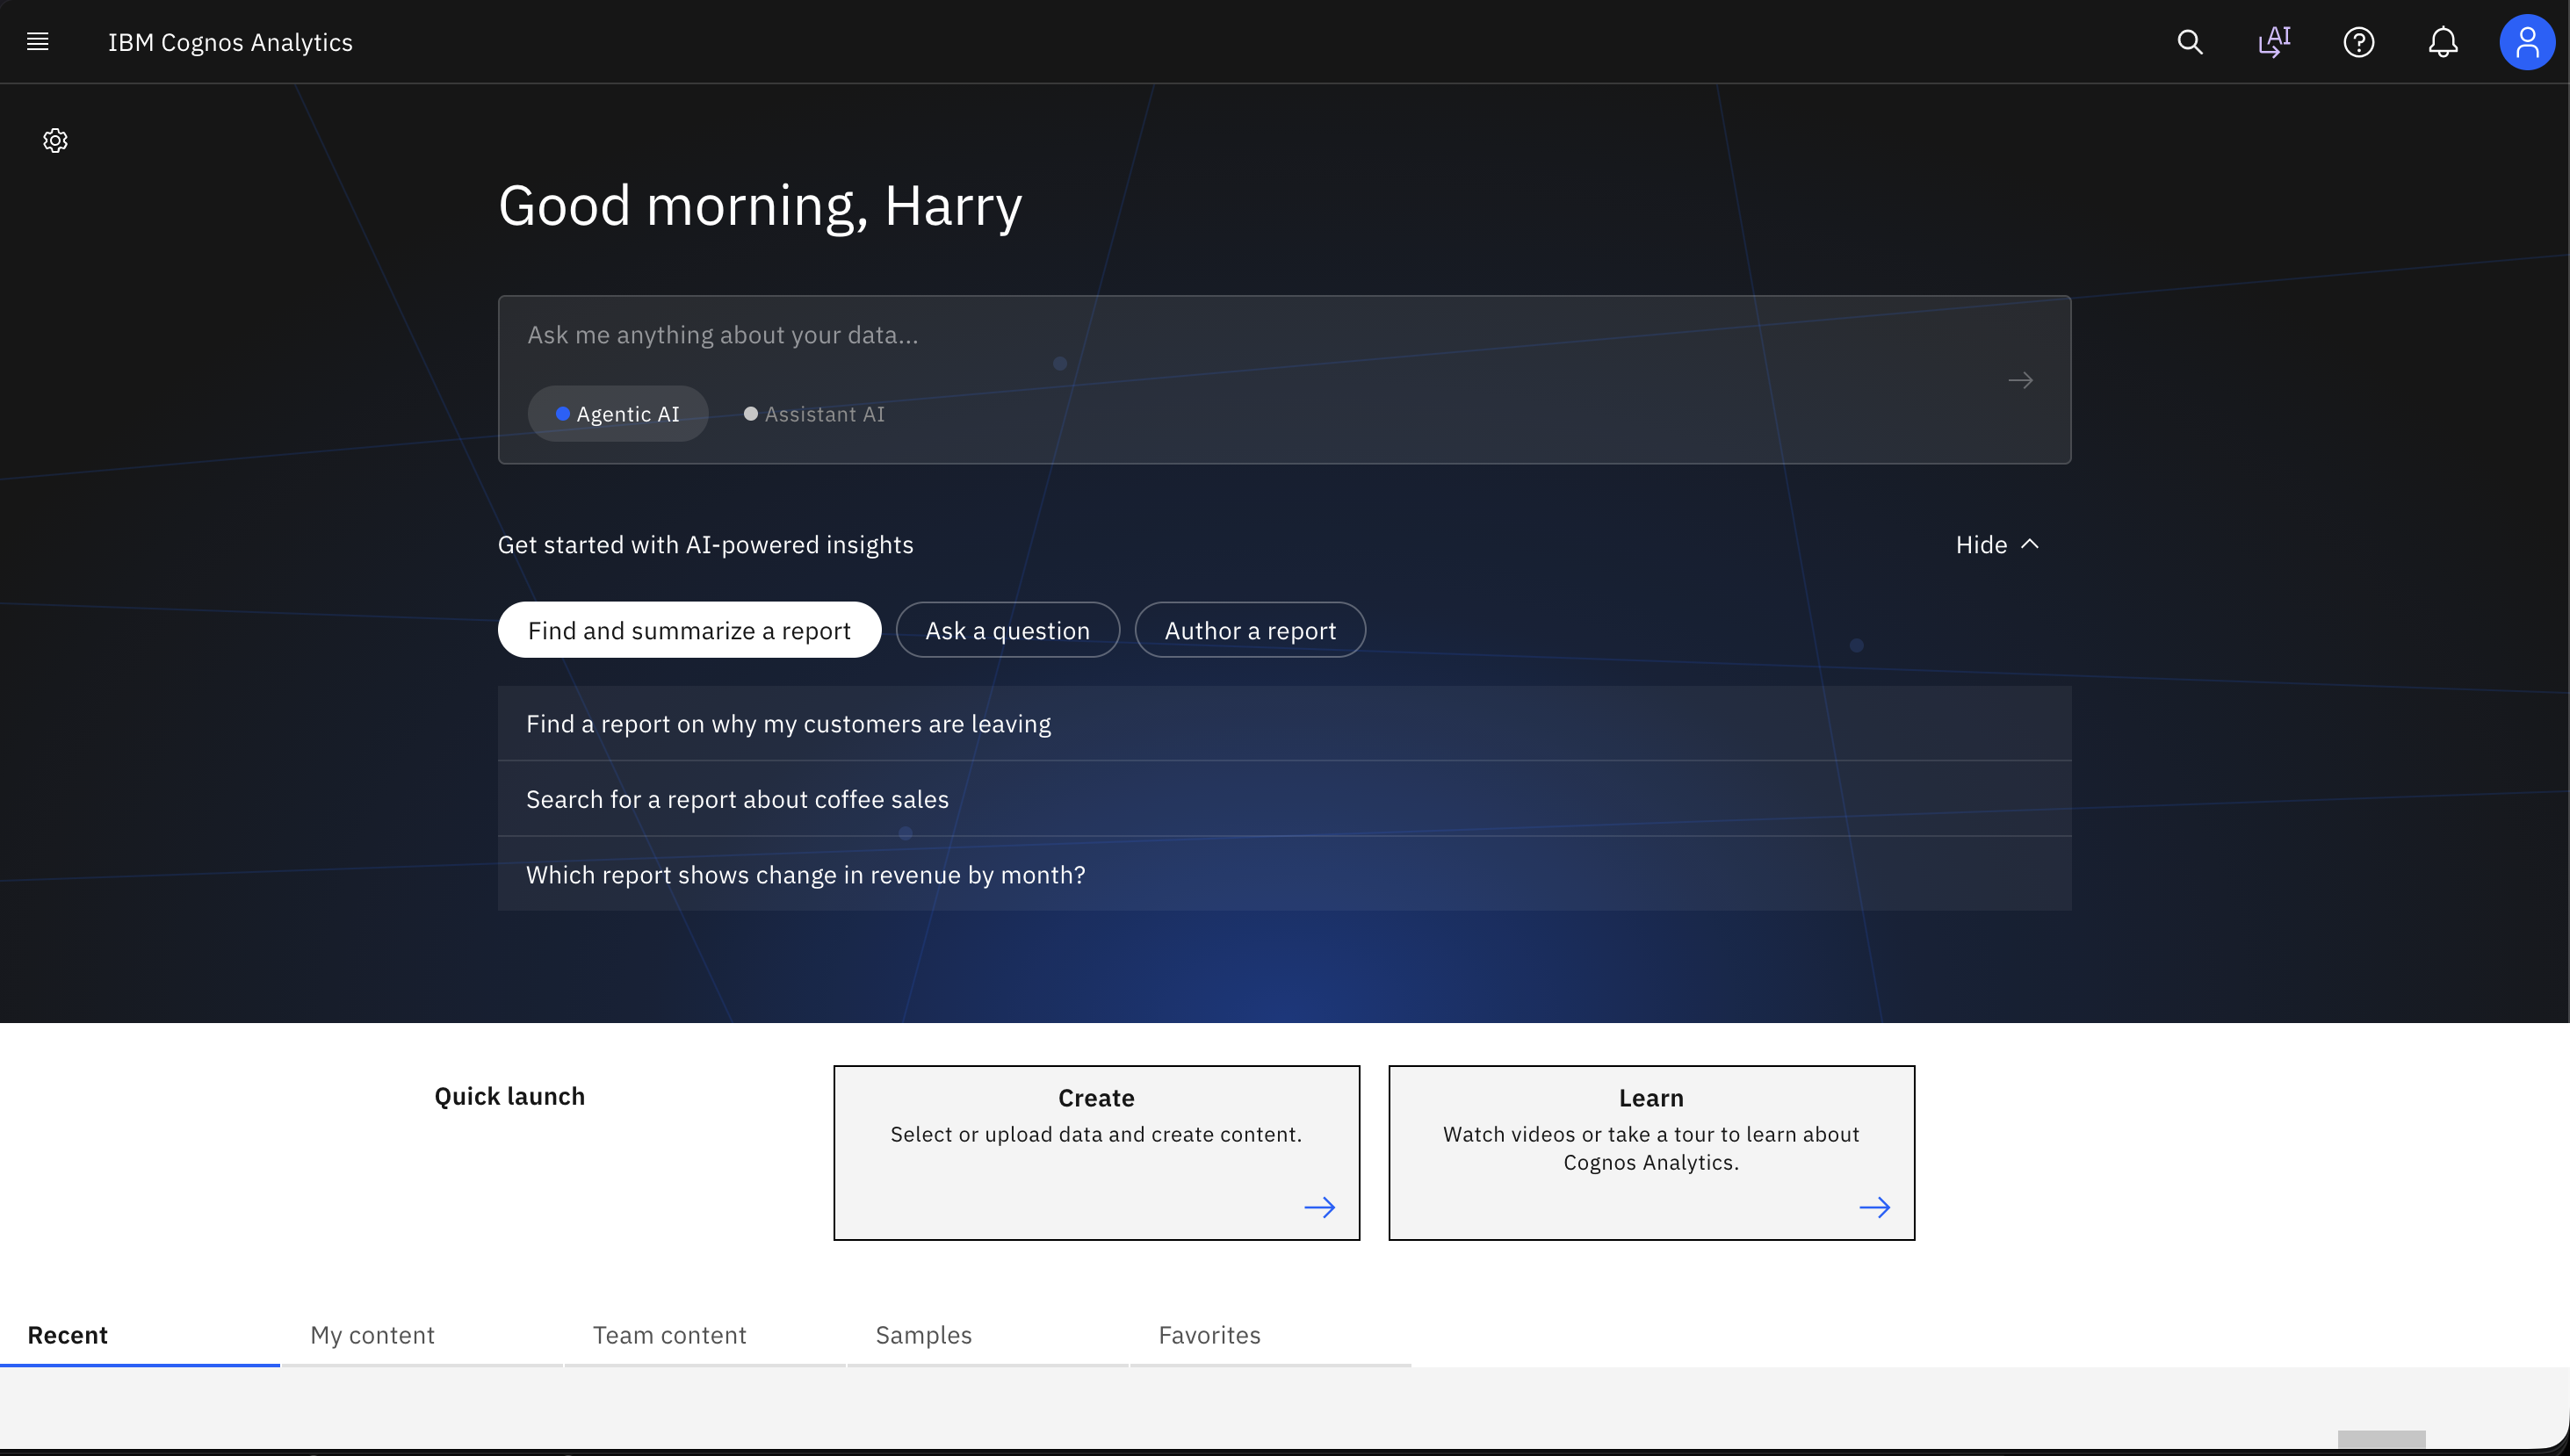Click the Learn card arrow icon
Image resolution: width=2570 pixels, height=1456 pixels.
point(1874,1207)
